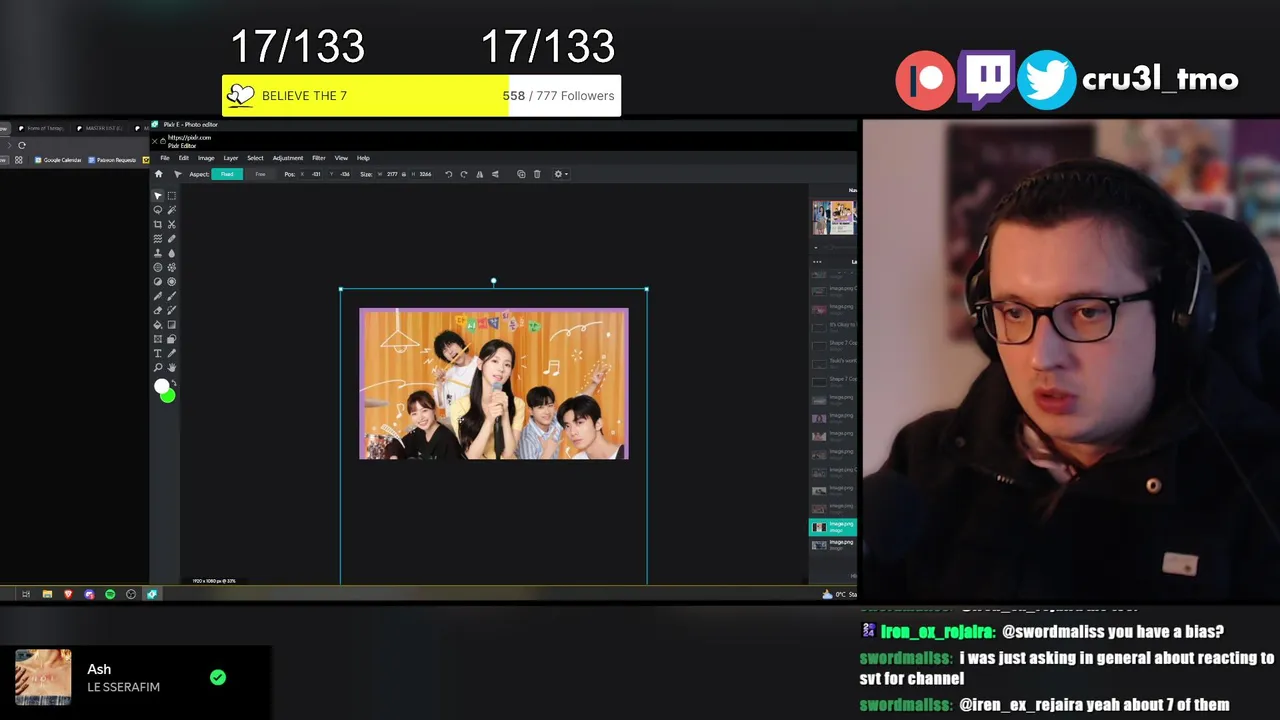Open the Help menu
The image size is (1280, 720).
pos(363,158)
